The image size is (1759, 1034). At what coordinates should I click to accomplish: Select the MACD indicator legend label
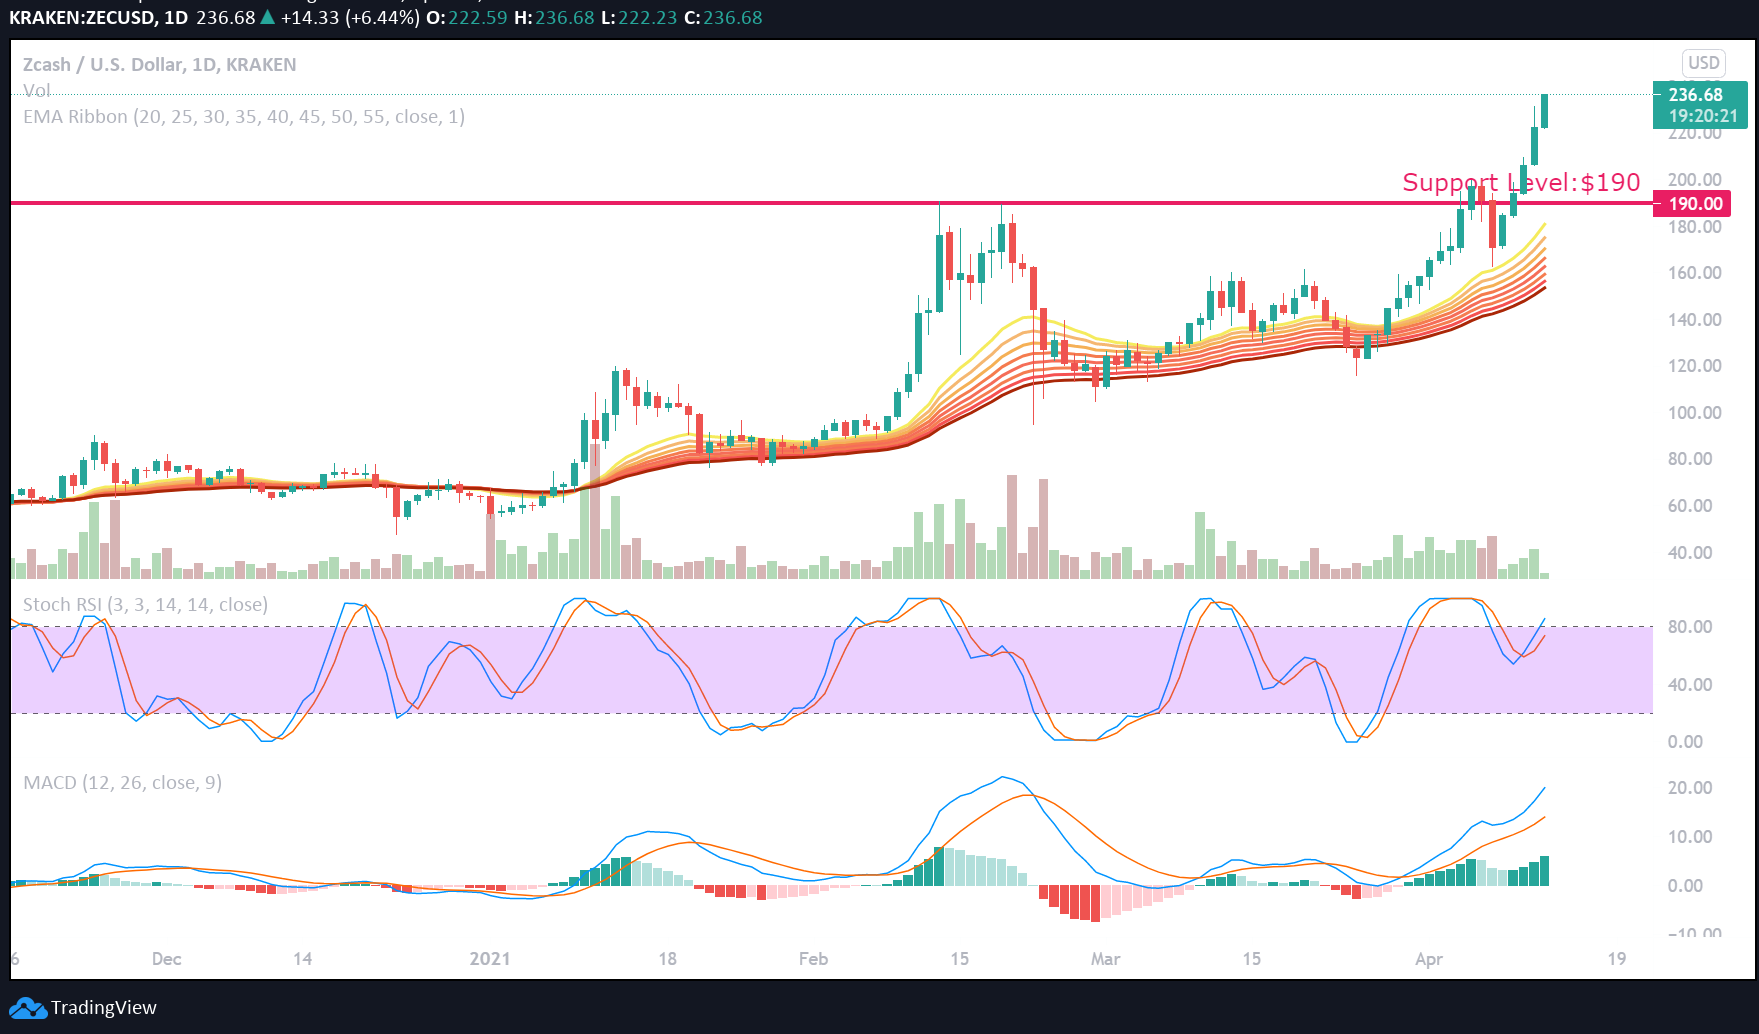pos(122,783)
